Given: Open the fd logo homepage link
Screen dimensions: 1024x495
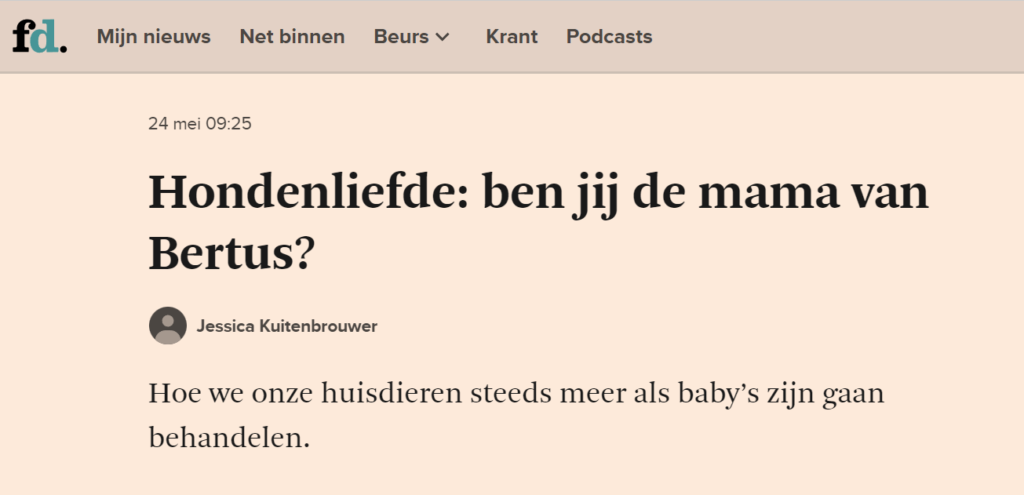Looking at the screenshot, I should pos(39,37).
